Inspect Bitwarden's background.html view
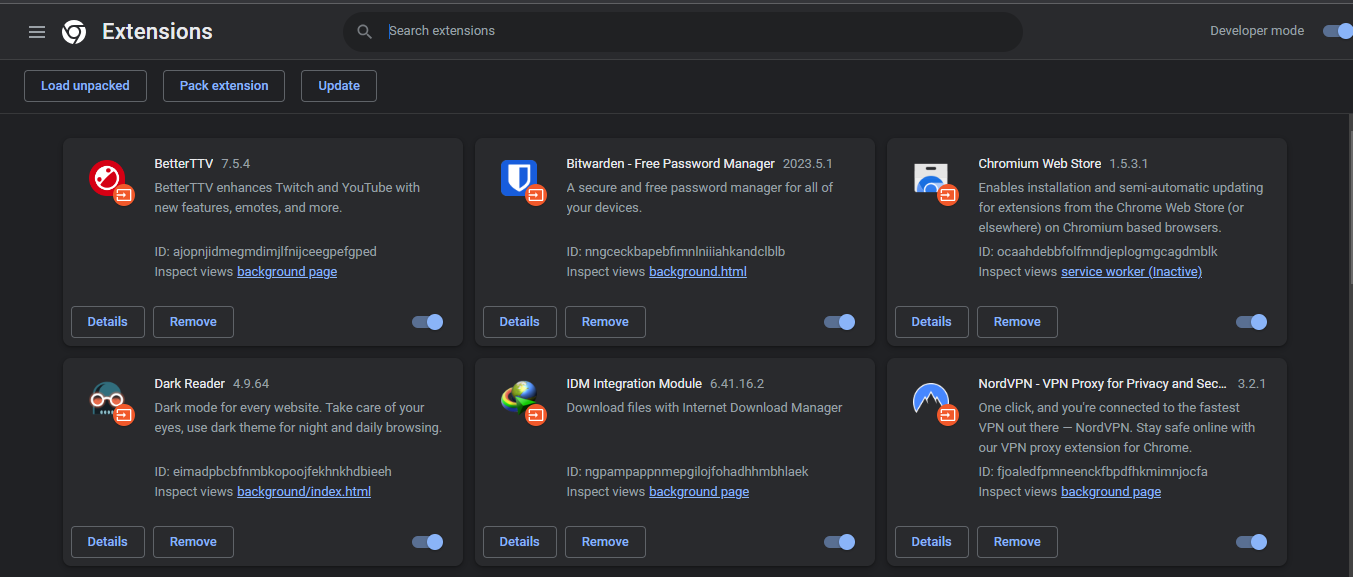The height and width of the screenshot is (577, 1353). [x=698, y=271]
